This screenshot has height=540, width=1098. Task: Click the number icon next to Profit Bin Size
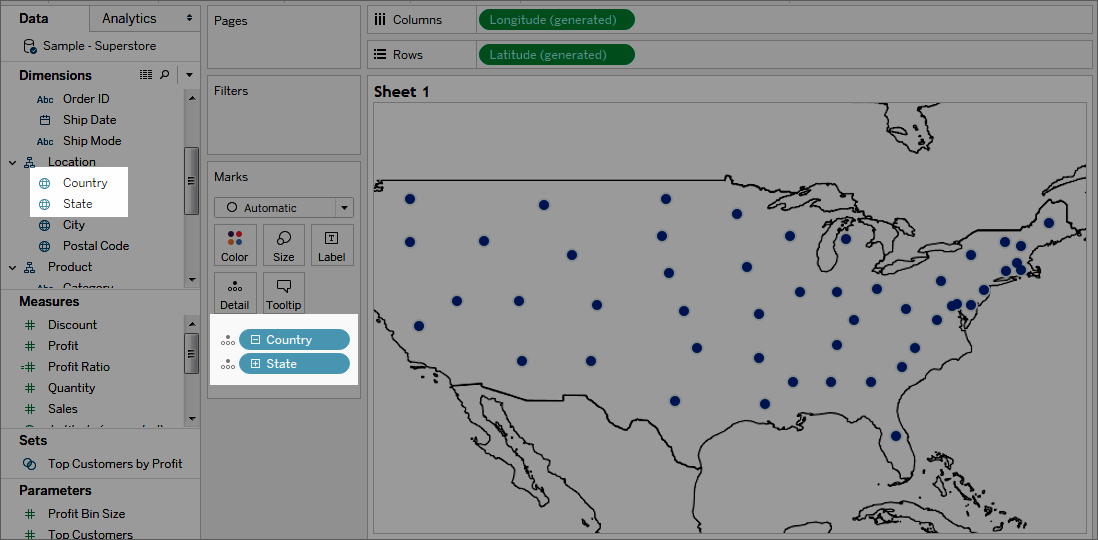[29, 514]
